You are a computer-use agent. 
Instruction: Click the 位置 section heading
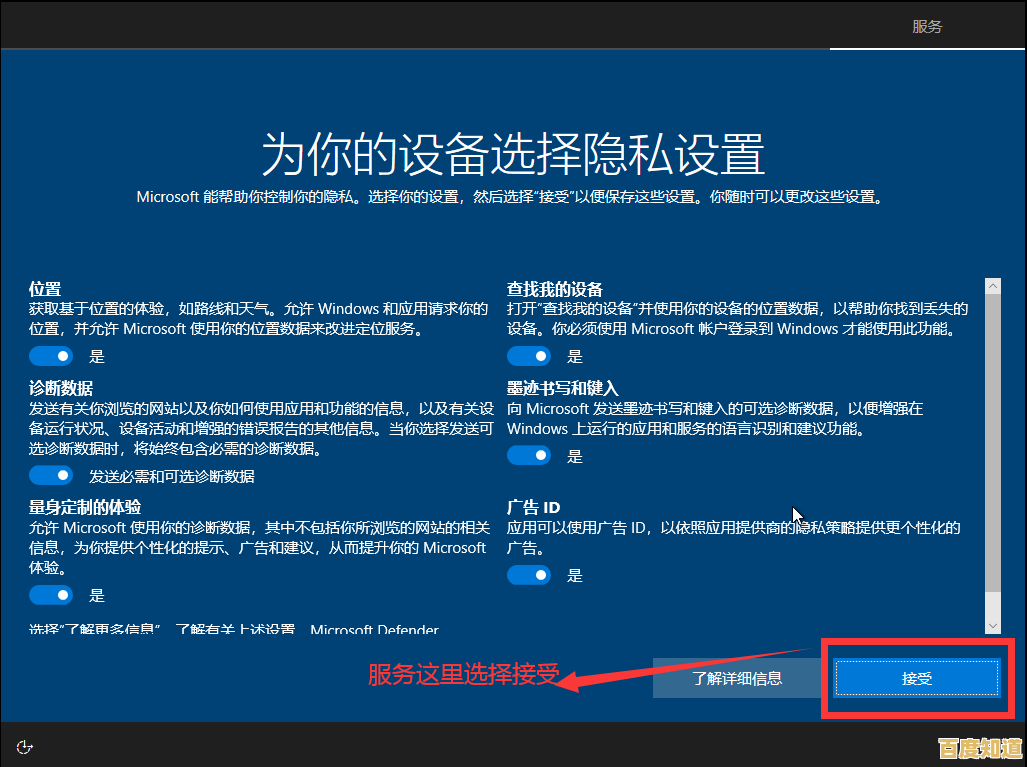pyautogui.click(x=45, y=288)
